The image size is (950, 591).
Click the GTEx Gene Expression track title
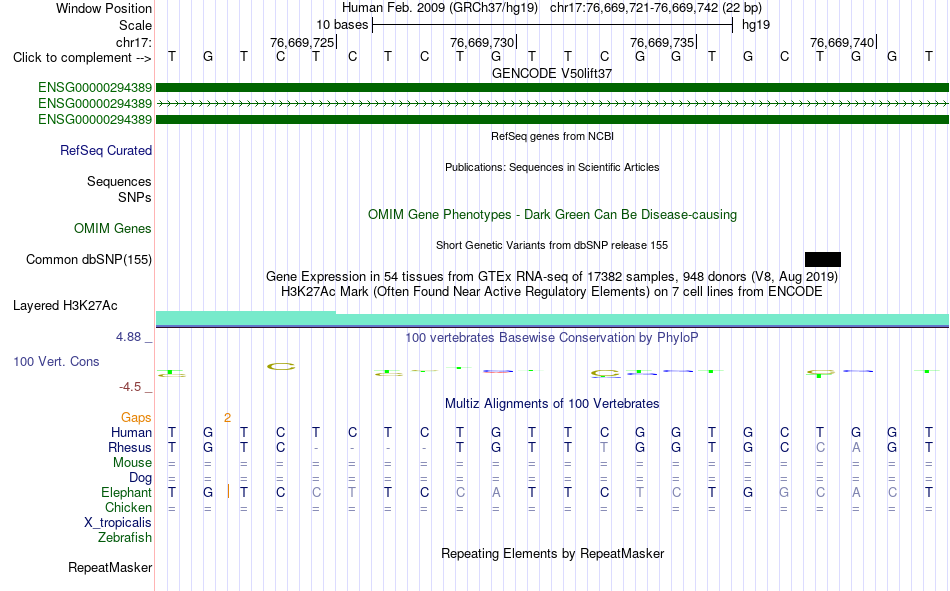(x=552, y=277)
